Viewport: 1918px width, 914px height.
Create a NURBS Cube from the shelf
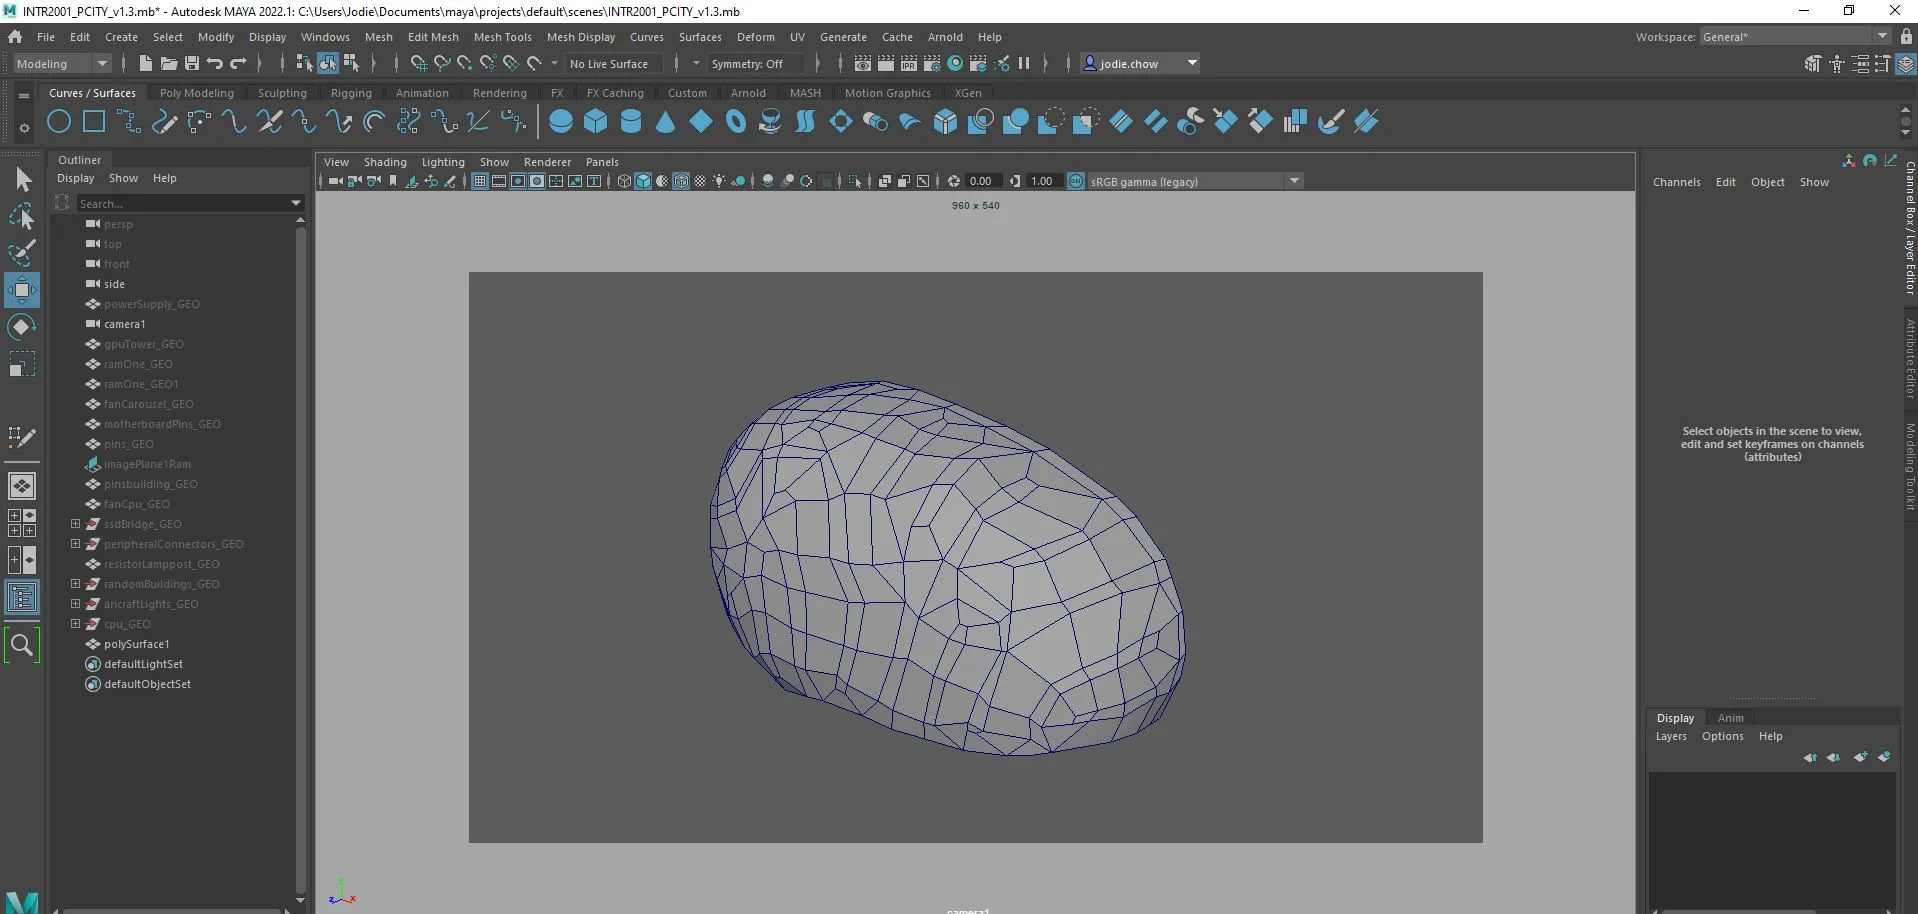(596, 122)
